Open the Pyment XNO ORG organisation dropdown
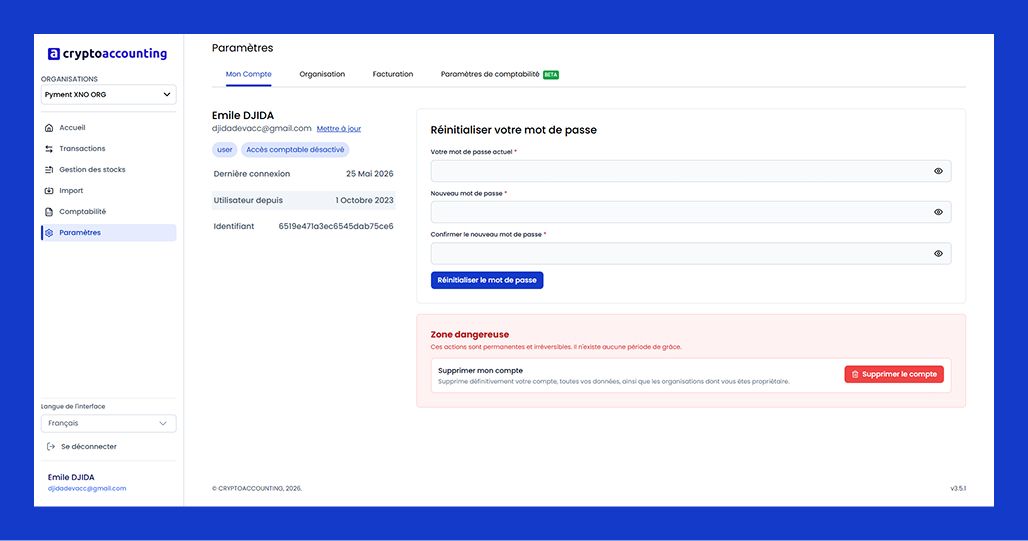The image size is (1028, 541). 108,94
